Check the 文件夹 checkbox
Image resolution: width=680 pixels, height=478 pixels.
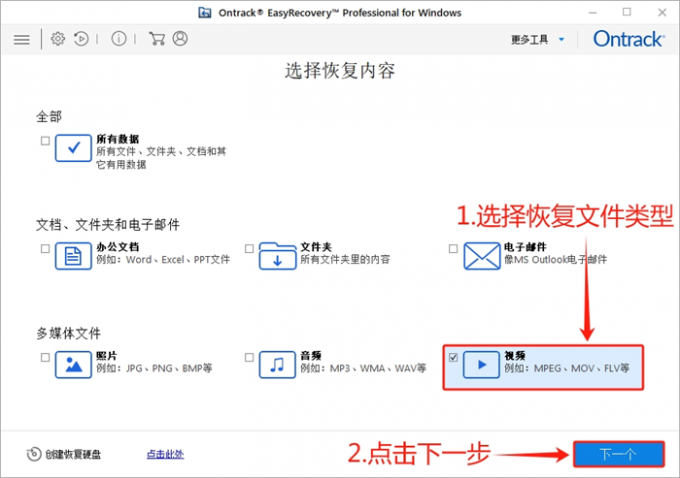(x=249, y=249)
